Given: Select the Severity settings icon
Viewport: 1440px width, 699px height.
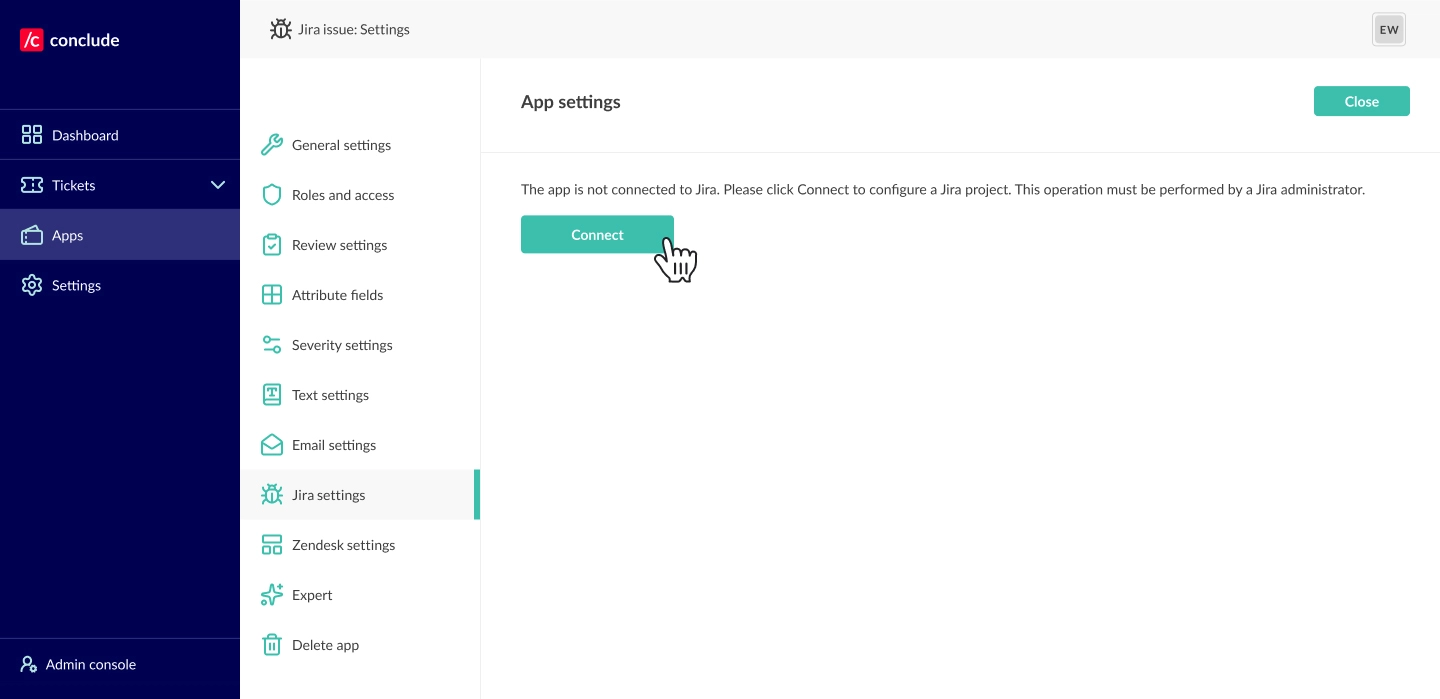Looking at the screenshot, I should coord(272,345).
